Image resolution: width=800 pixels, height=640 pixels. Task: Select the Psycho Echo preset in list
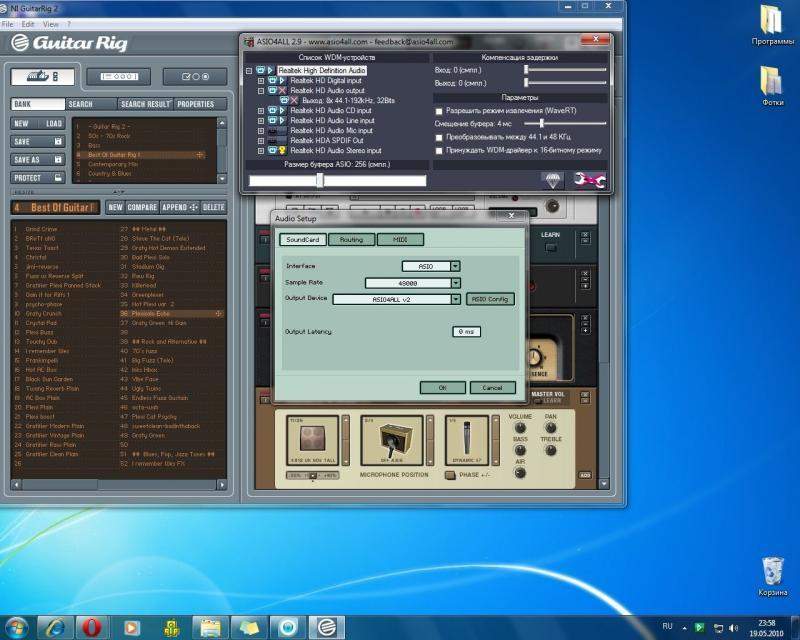(x=152, y=313)
